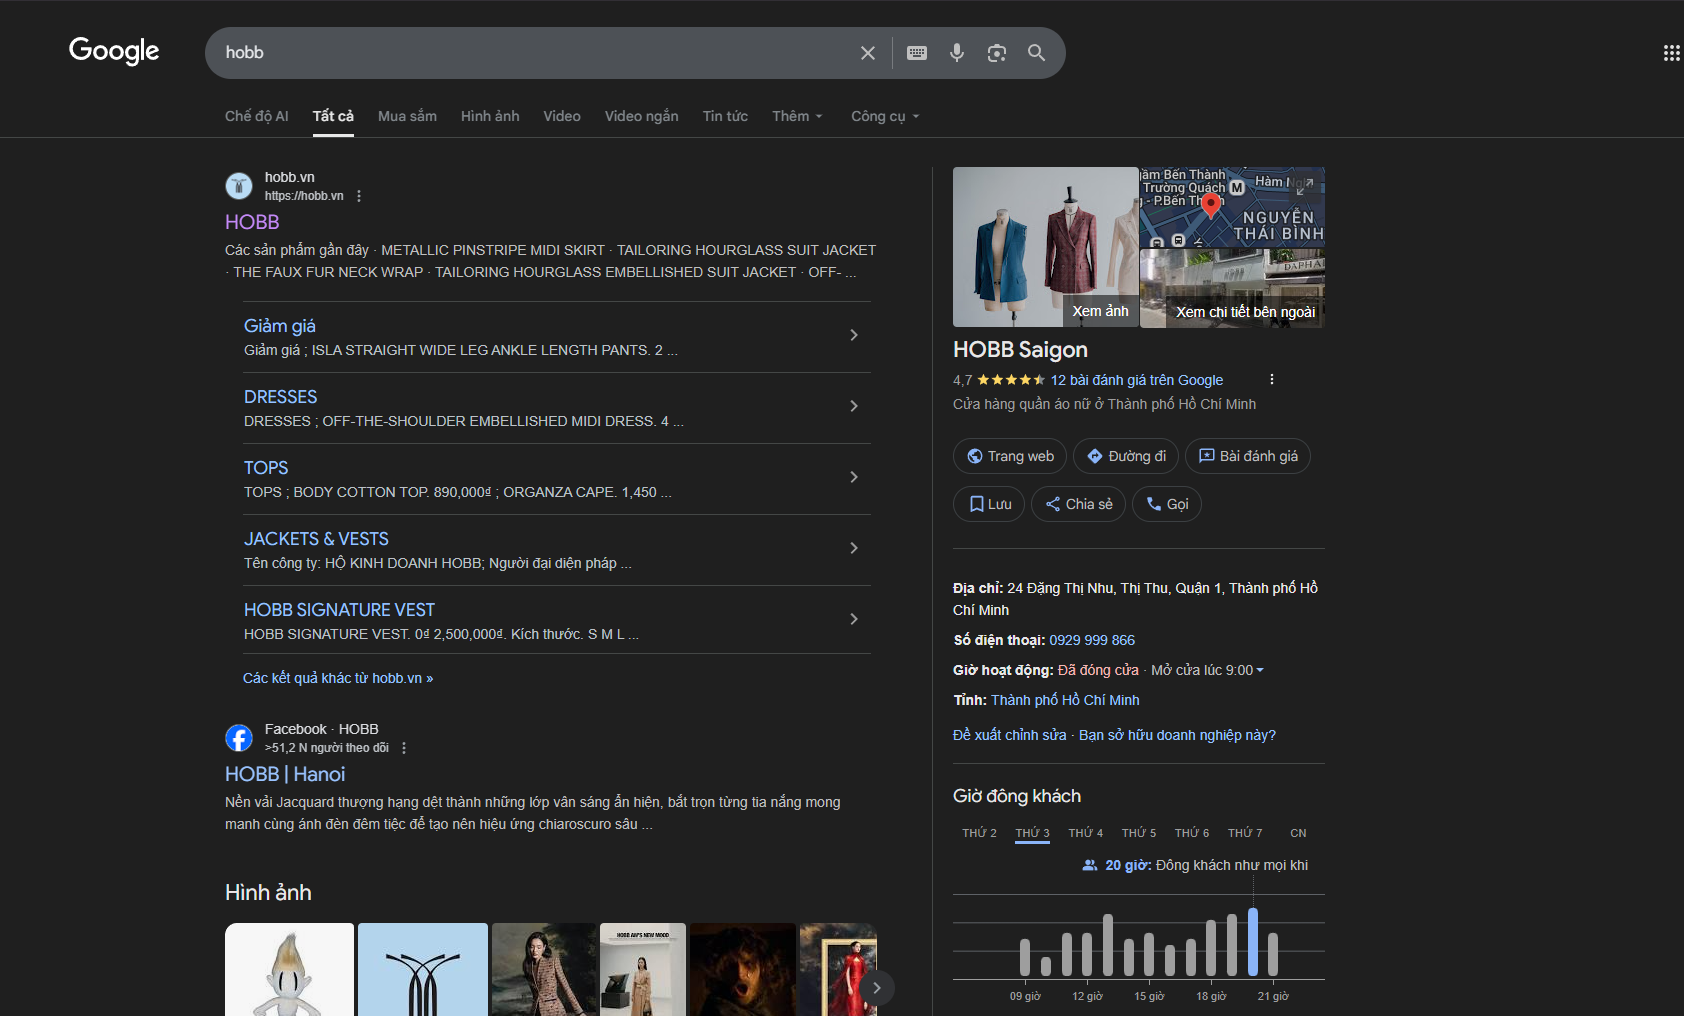The height and width of the screenshot is (1016, 1684).
Task: Open more options beside HOBB Saigon reviews
Action: coord(1271,380)
